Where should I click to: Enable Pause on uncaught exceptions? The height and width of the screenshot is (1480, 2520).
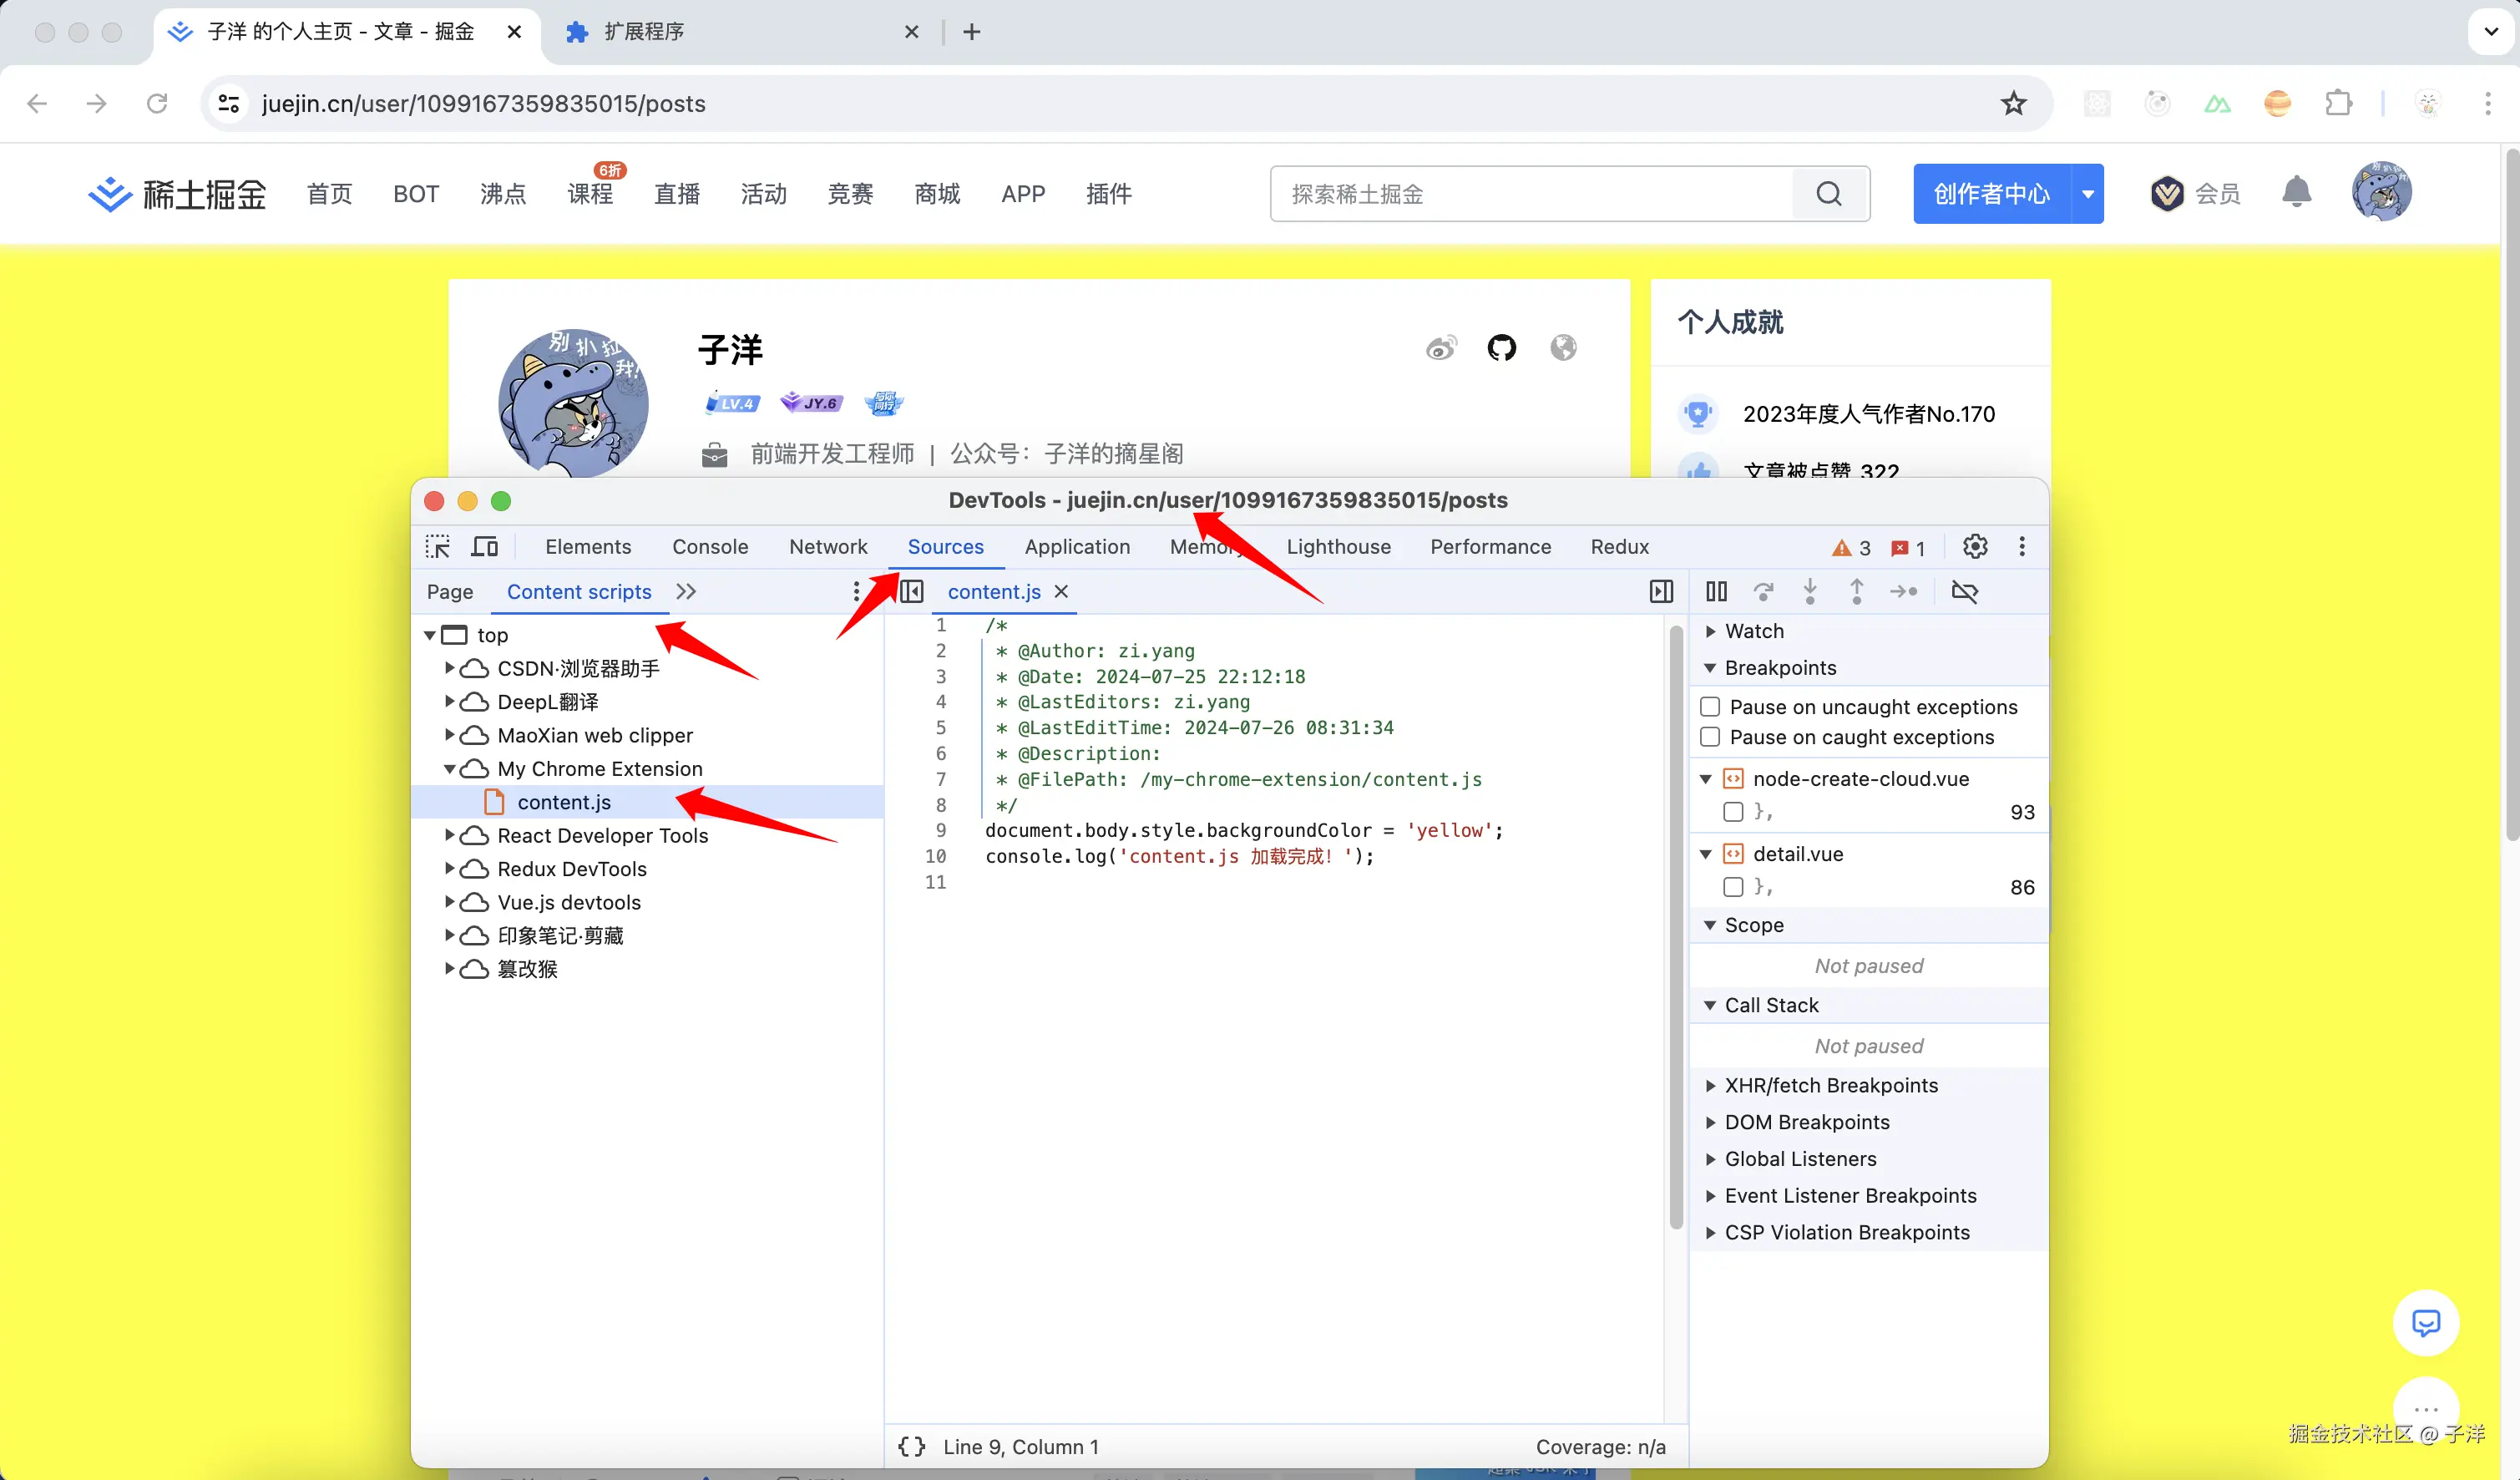[1710, 707]
